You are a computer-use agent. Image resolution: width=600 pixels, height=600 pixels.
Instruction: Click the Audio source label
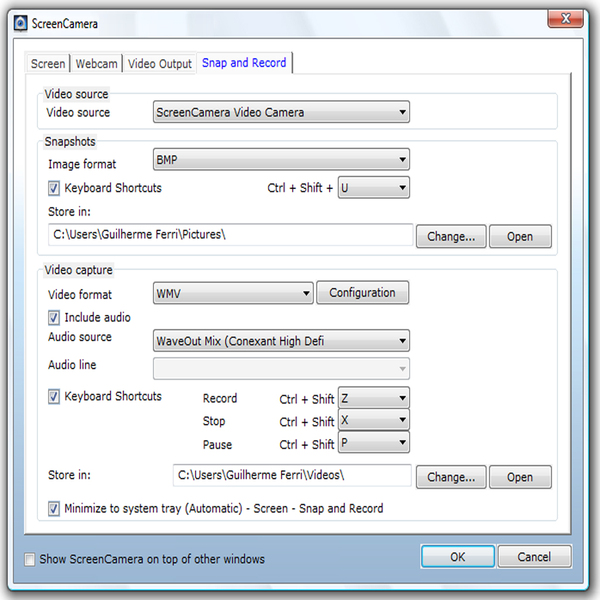pos(80,337)
